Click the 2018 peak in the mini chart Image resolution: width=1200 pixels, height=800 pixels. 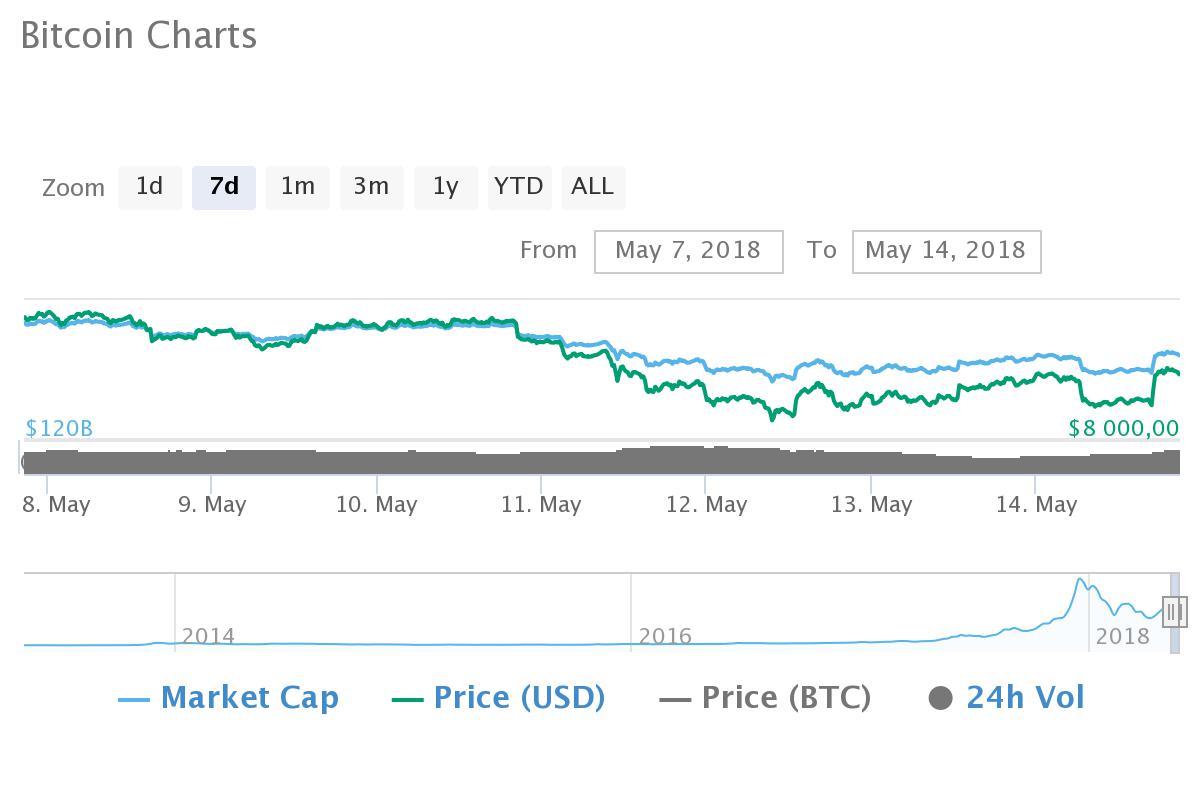point(1081,580)
